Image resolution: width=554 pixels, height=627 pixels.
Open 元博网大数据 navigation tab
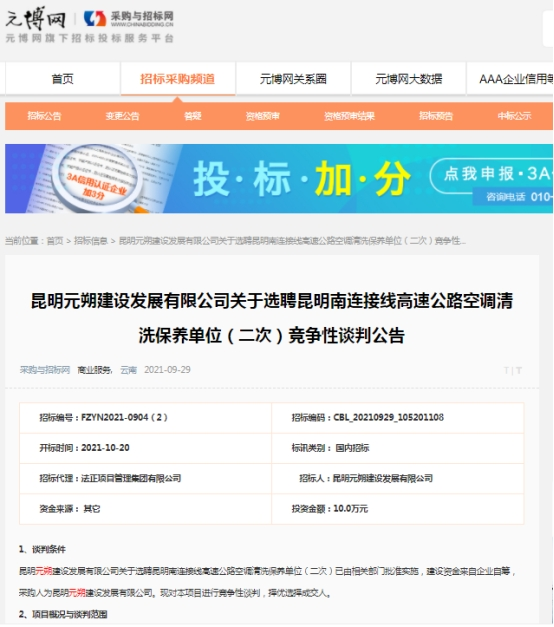408,79
